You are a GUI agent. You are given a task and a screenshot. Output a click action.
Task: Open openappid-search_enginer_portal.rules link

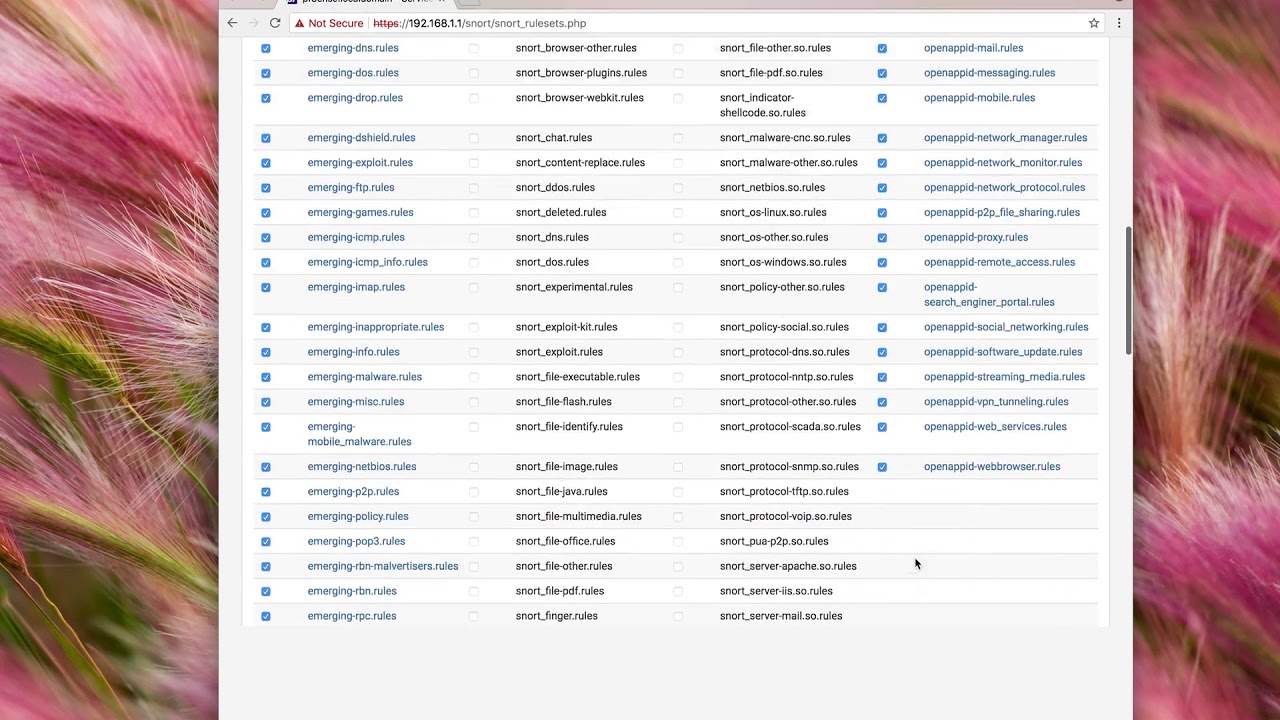click(989, 295)
